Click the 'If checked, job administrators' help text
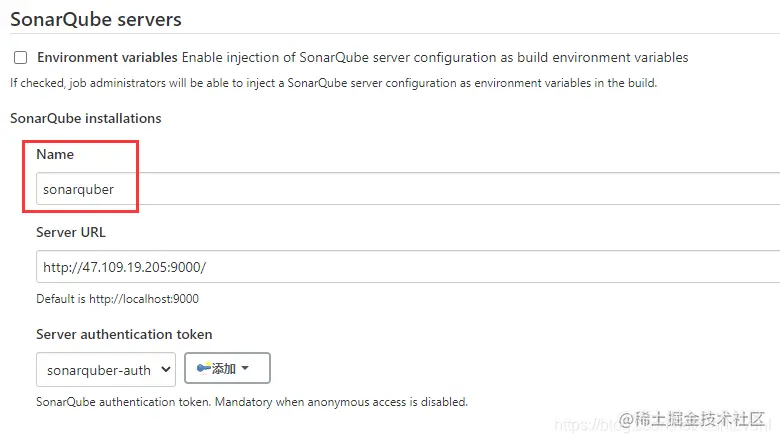The image size is (780, 443). pyautogui.click(x=333, y=83)
